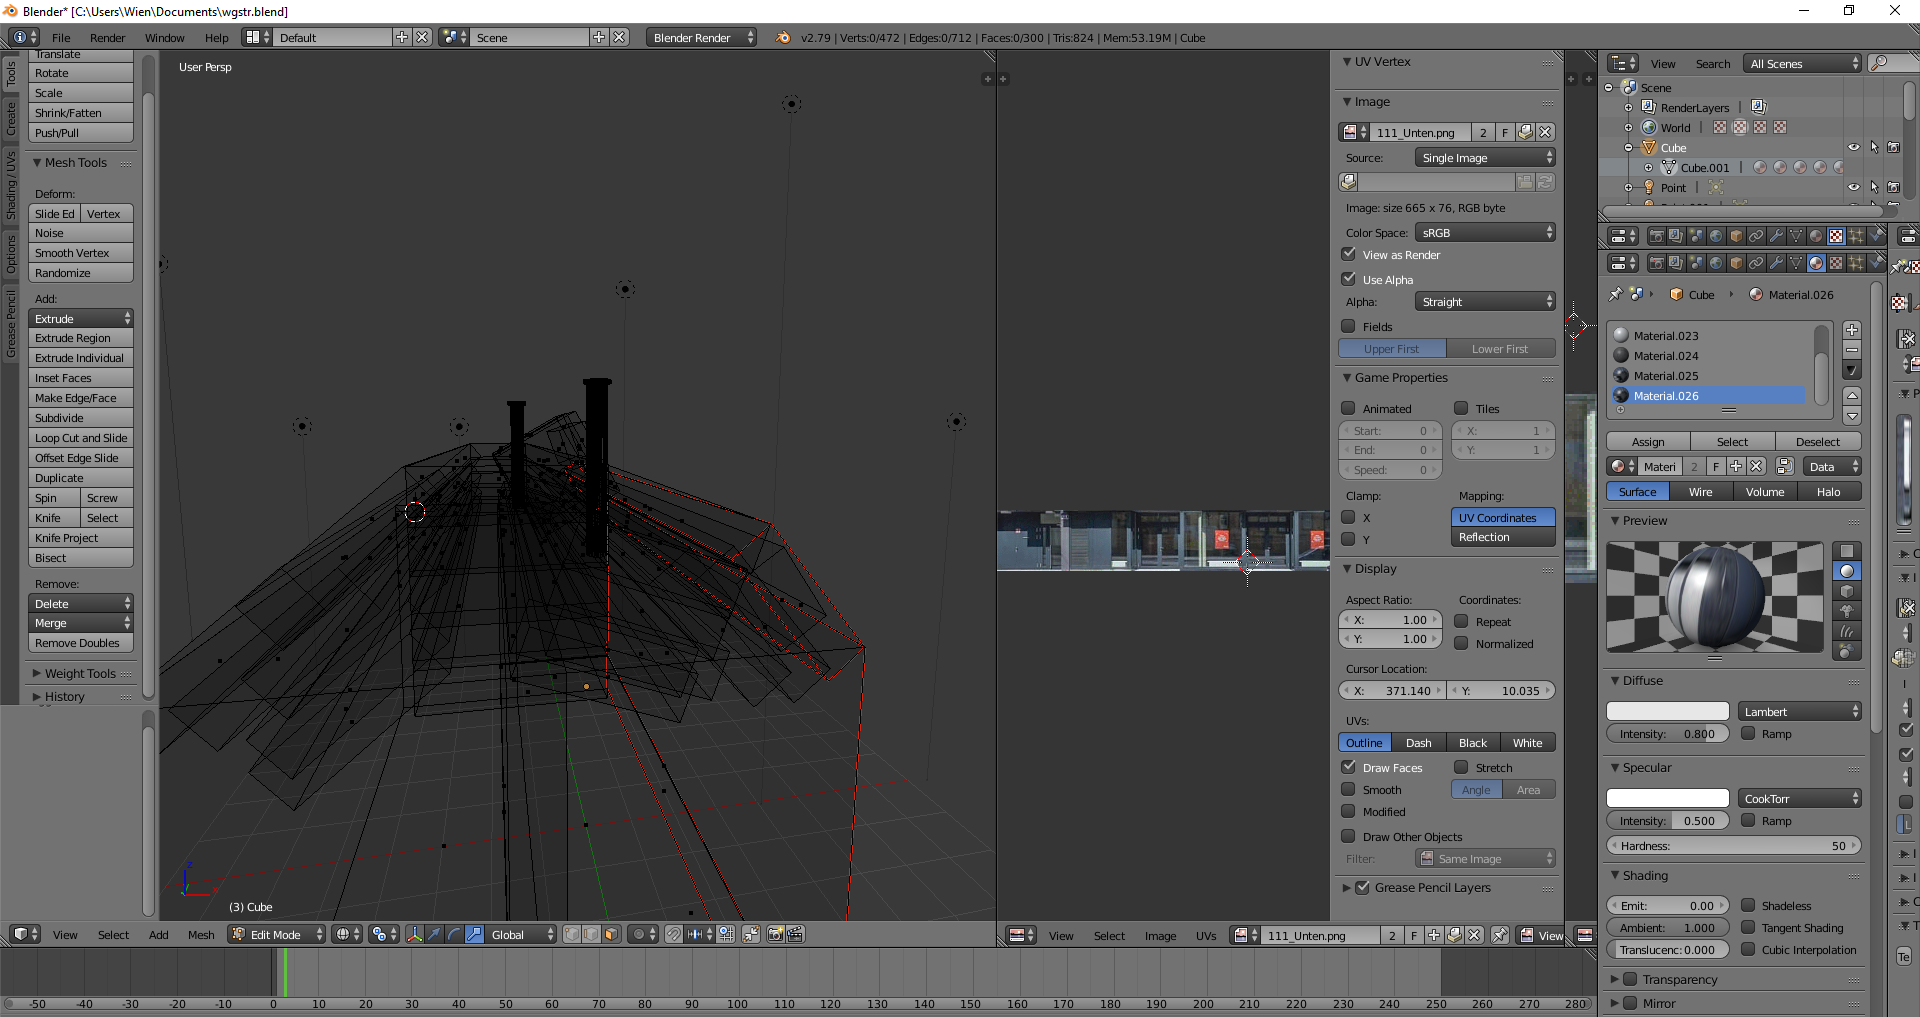Open the Color Space sRGB dropdown

pyautogui.click(x=1485, y=233)
